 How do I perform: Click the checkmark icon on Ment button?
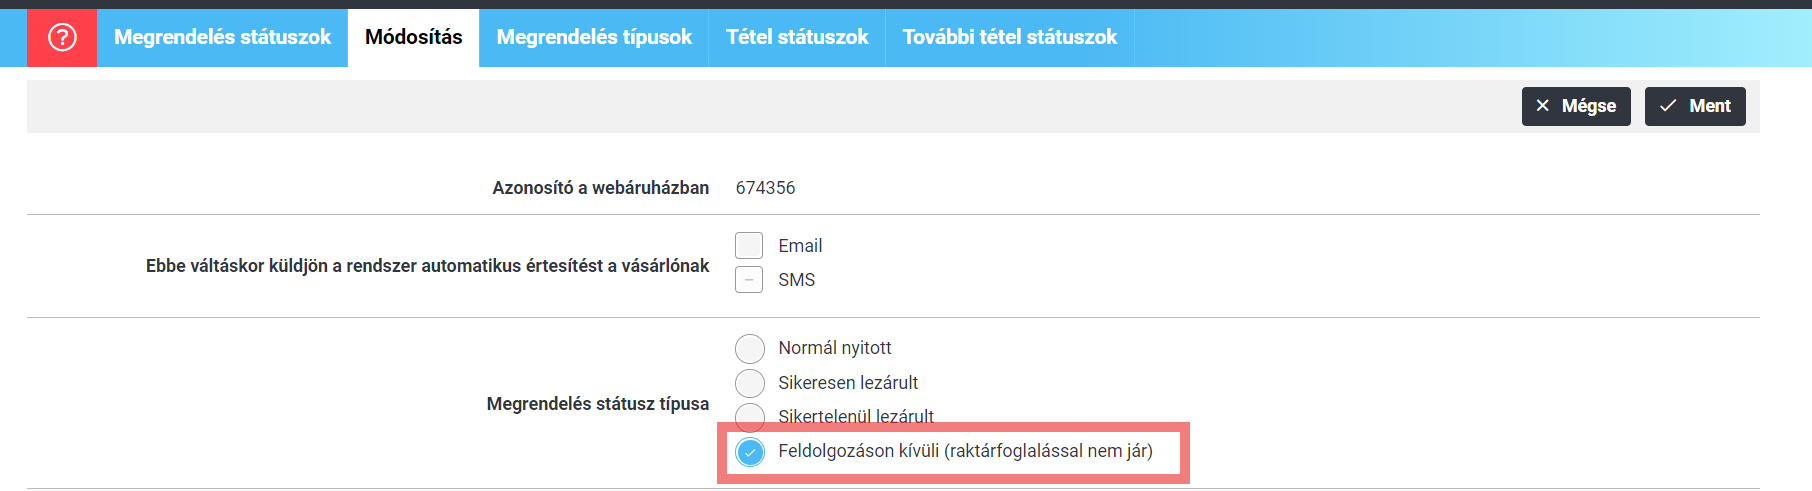pyautogui.click(x=1668, y=106)
